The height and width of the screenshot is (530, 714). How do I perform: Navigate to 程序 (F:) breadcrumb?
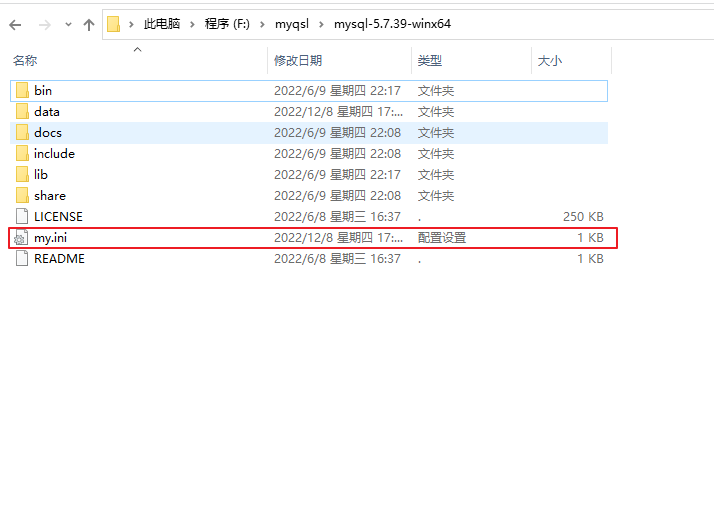tap(227, 24)
